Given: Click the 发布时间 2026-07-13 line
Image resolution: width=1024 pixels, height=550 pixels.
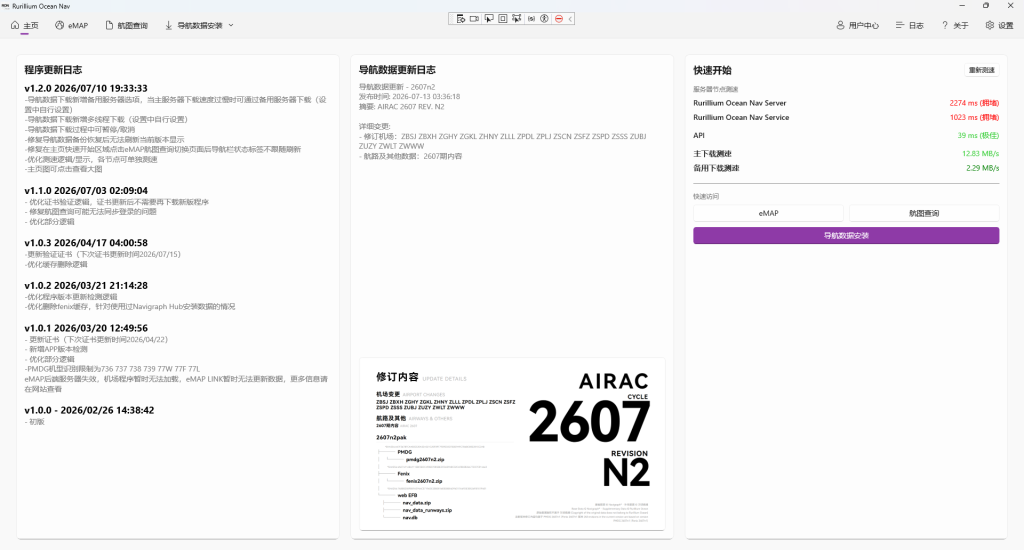Looking at the screenshot, I should (x=409, y=97).
